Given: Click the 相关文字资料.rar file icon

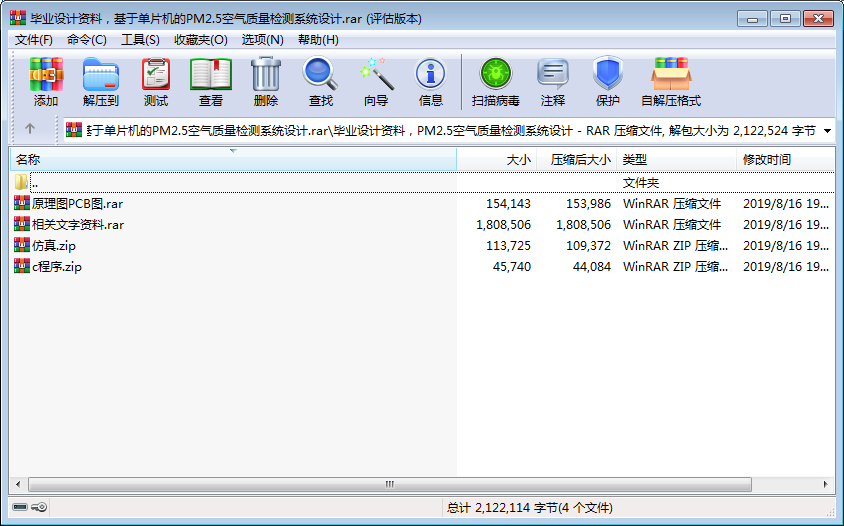Looking at the screenshot, I should pyautogui.click(x=22, y=224).
